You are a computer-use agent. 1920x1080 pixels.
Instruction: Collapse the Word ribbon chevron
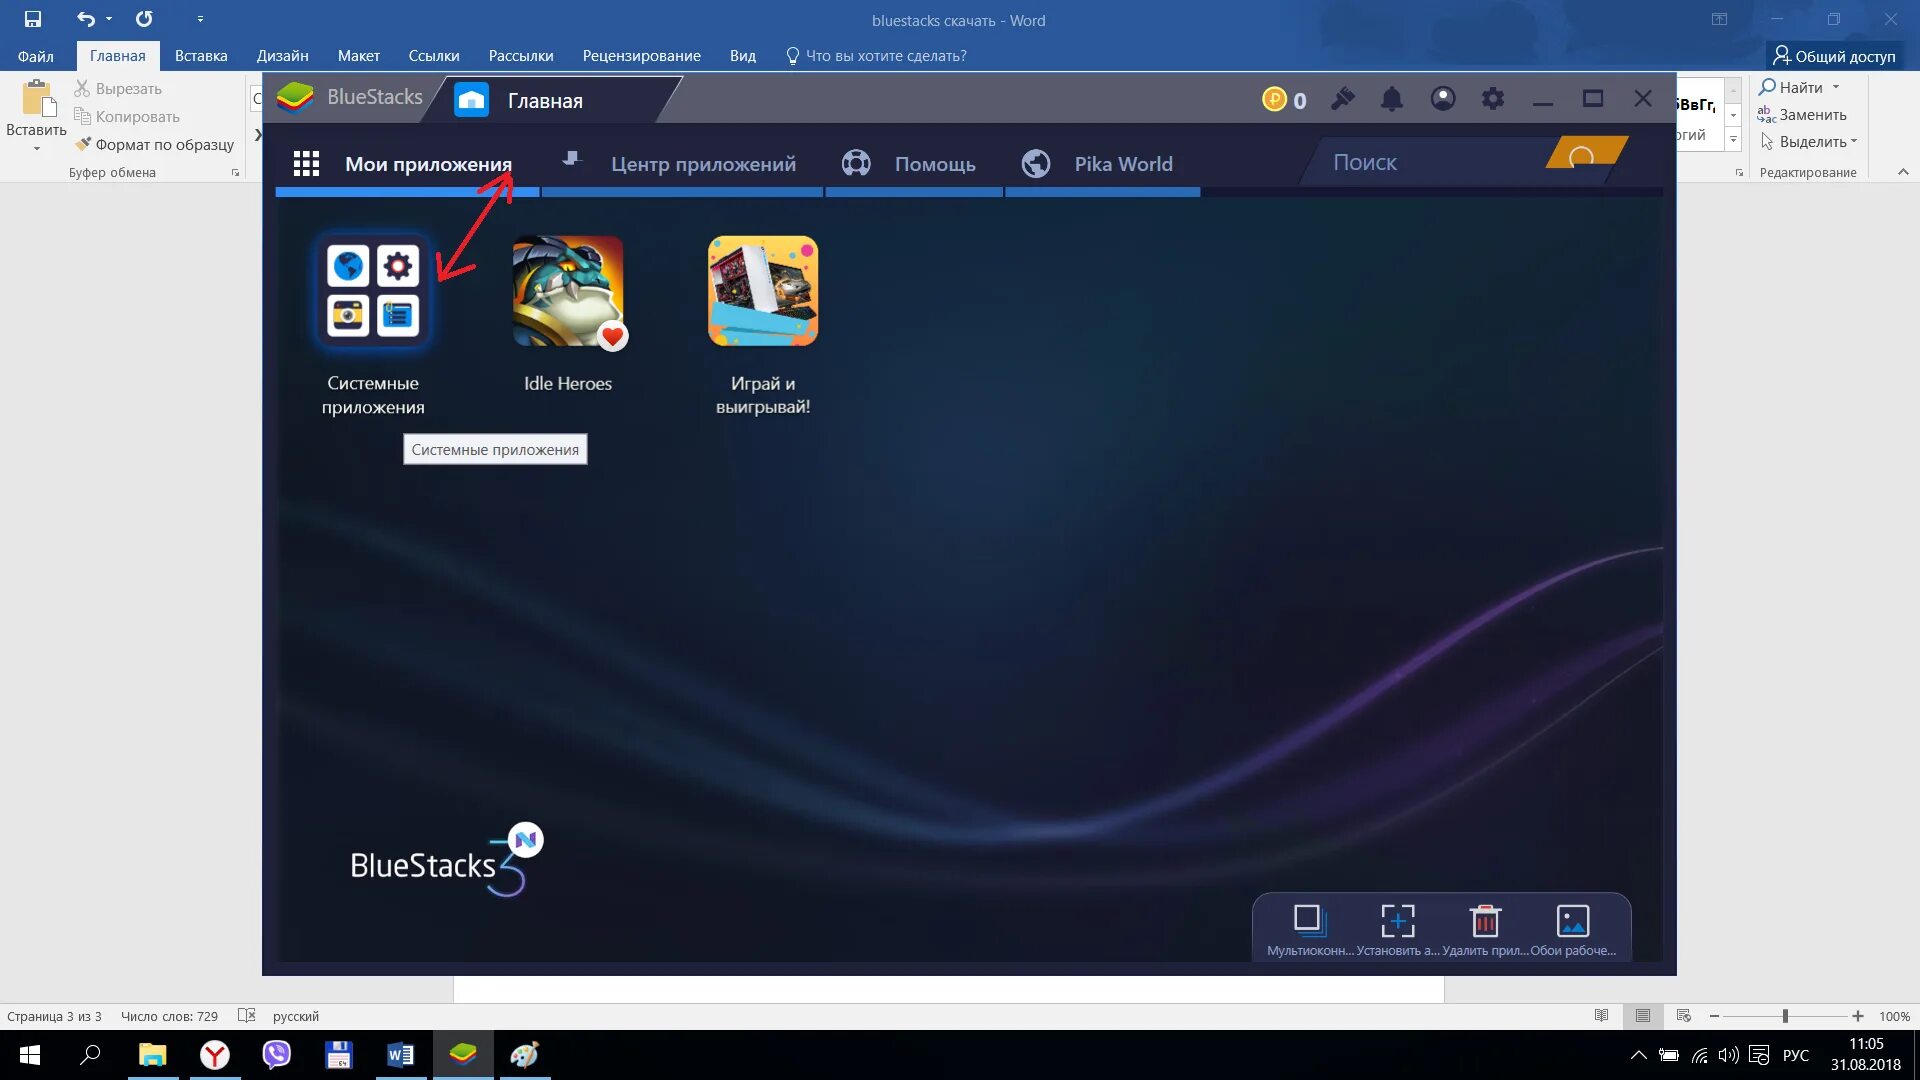1903,172
